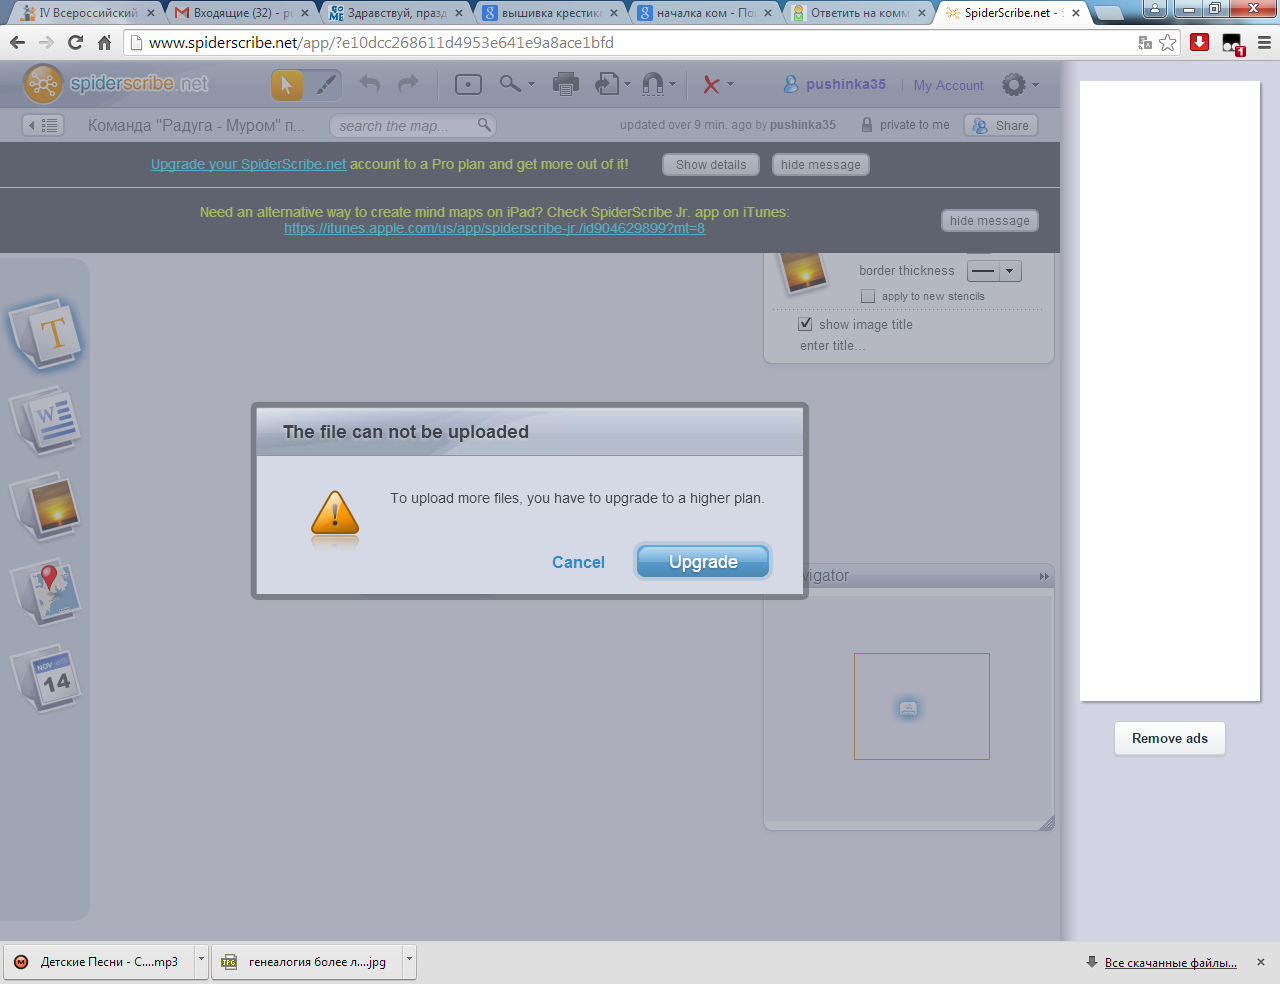Screen dimensions: 1280x984
Task: Expand the magnet tool dropdown arrow
Action: coord(672,85)
